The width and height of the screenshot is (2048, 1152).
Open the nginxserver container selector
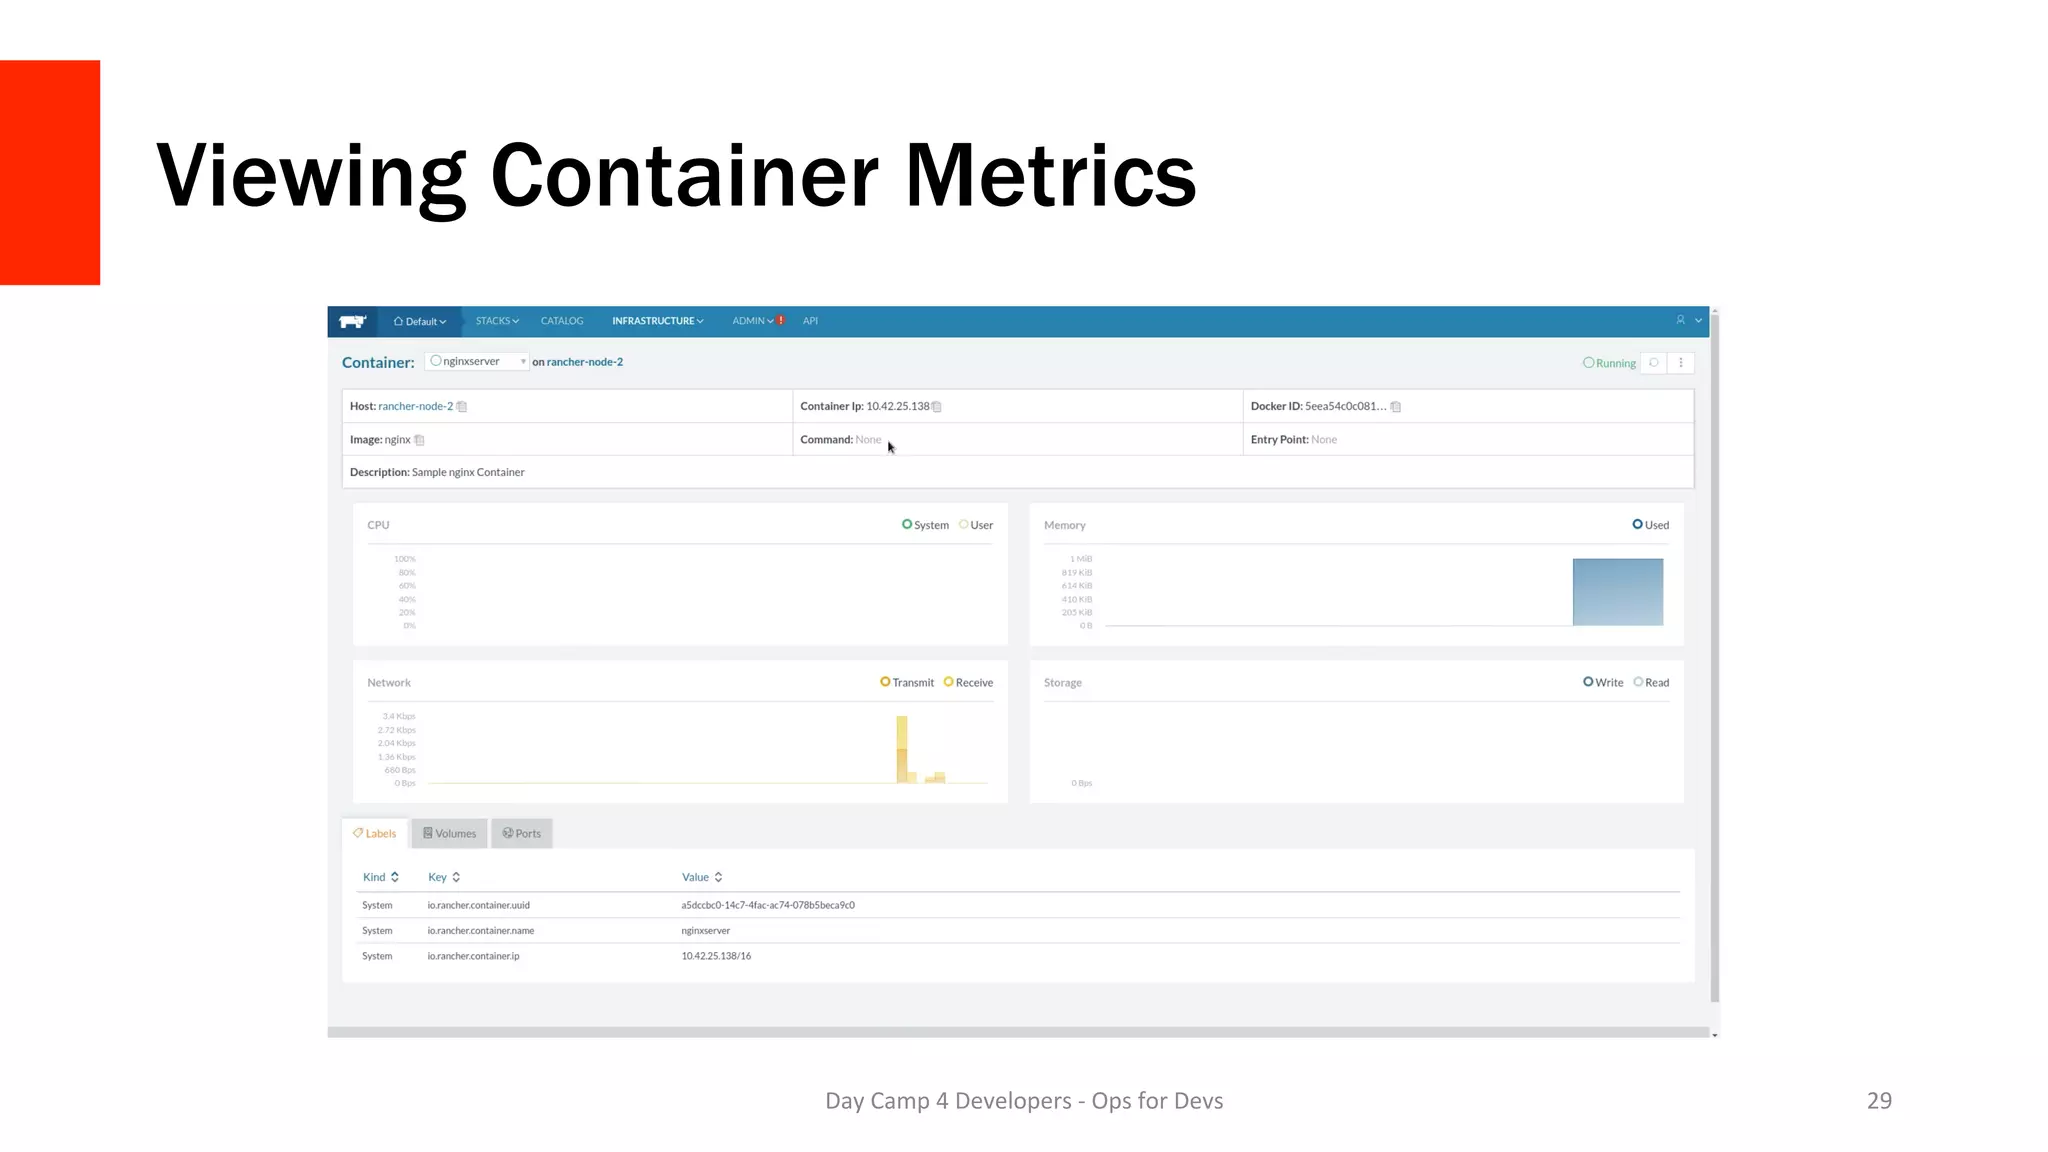coord(477,361)
